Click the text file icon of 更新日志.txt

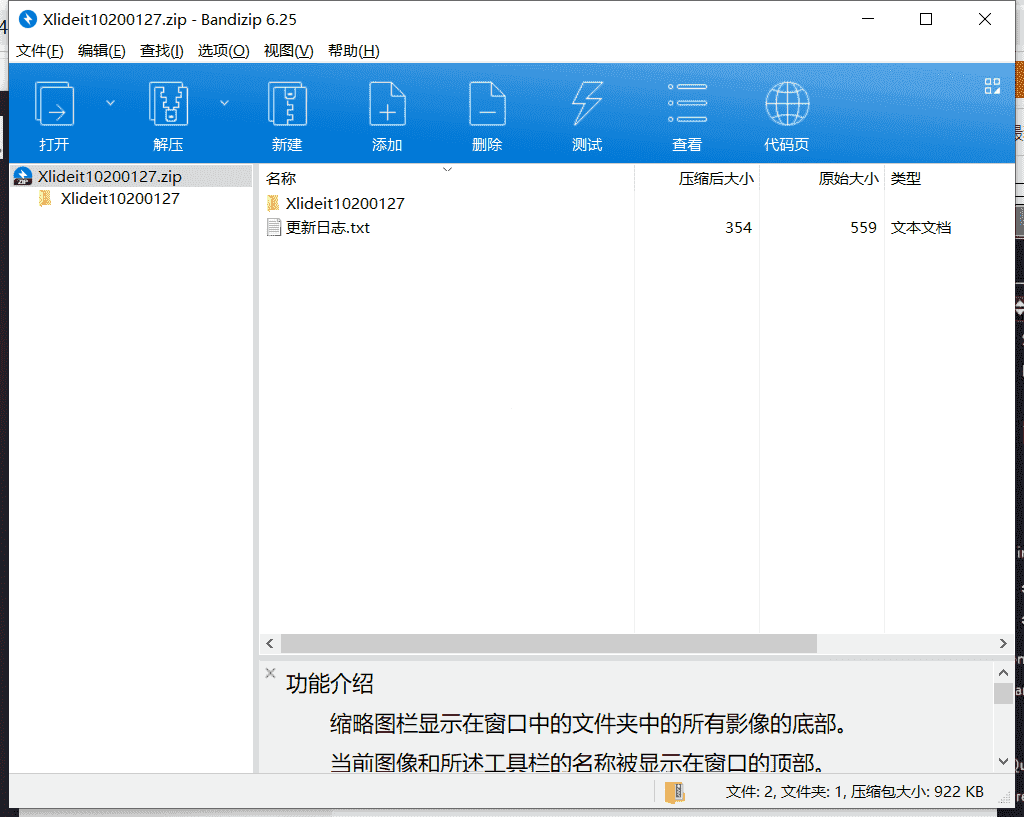click(274, 227)
